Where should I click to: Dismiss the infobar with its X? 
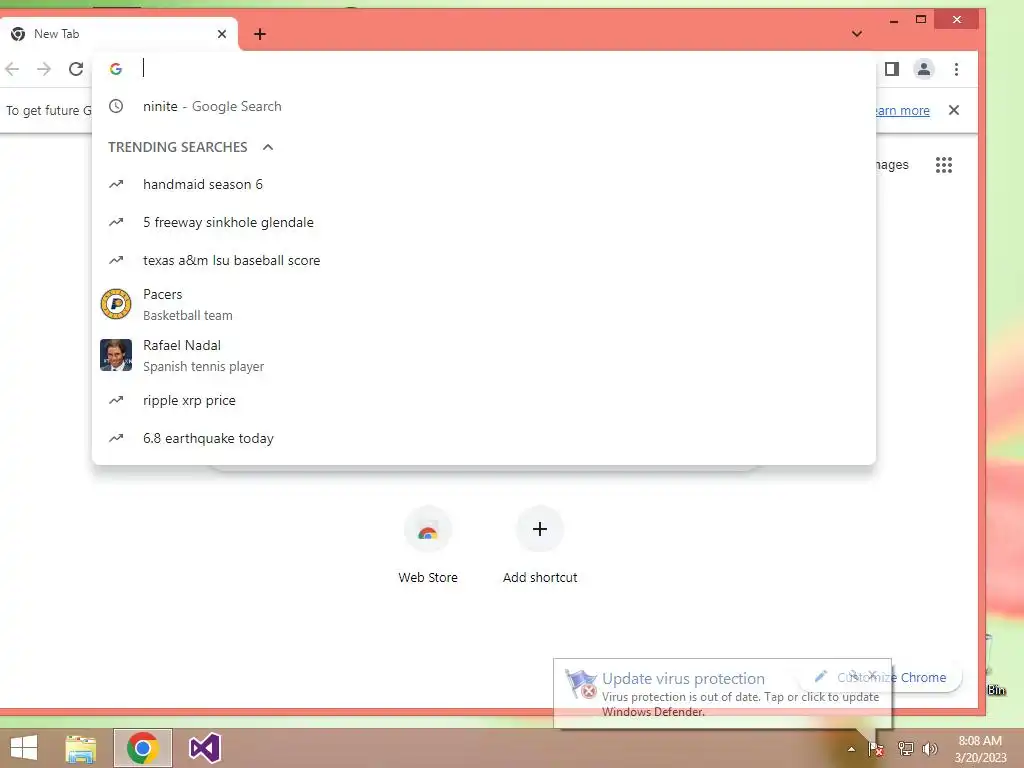click(x=954, y=110)
